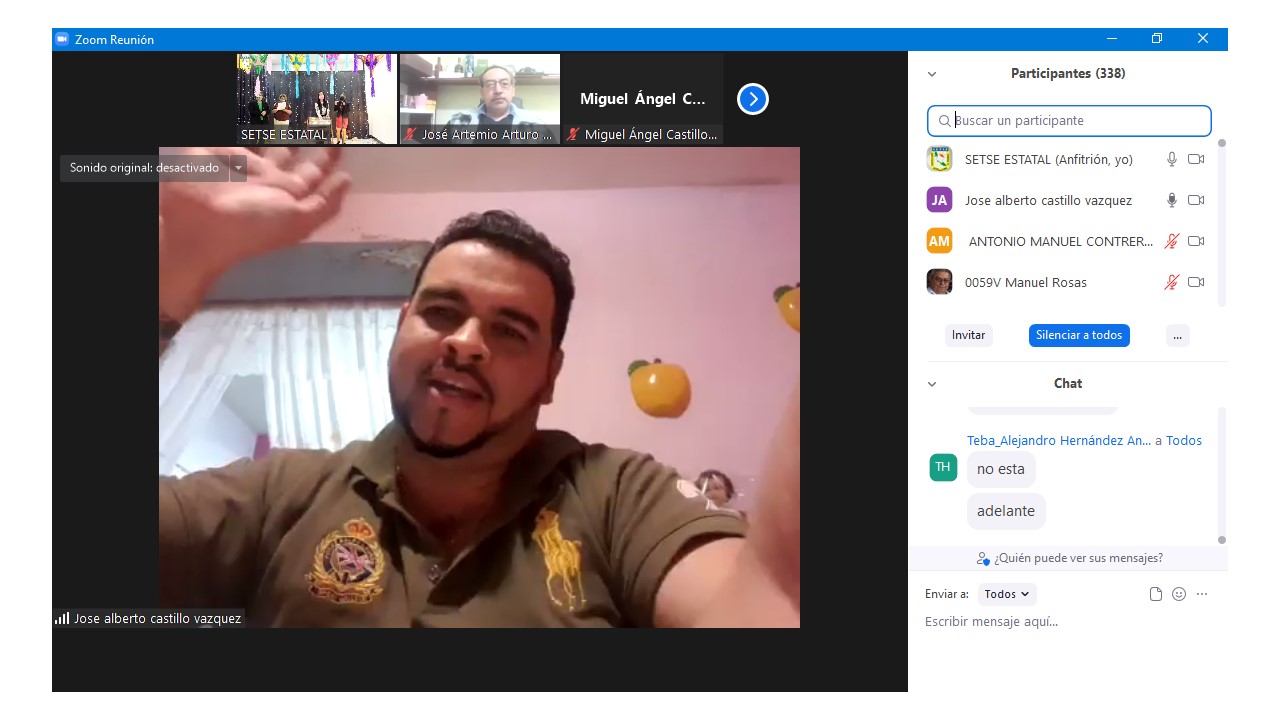Screen dimensions: 1280x720
Task: Click 0059V Manuel Rosas profile photo
Action: coord(939,282)
